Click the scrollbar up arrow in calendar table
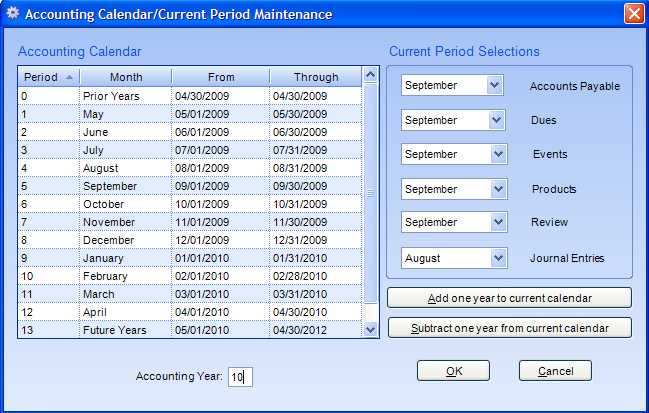 click(370, 75)
